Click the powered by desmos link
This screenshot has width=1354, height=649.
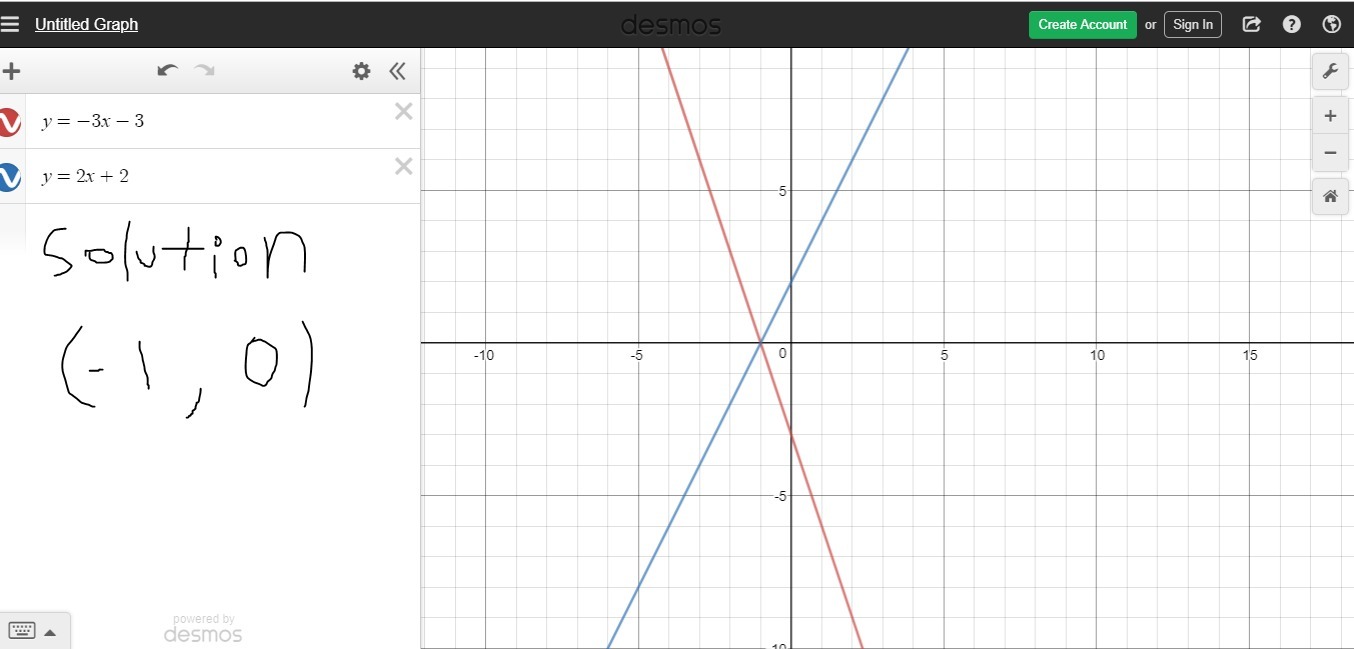203,629
